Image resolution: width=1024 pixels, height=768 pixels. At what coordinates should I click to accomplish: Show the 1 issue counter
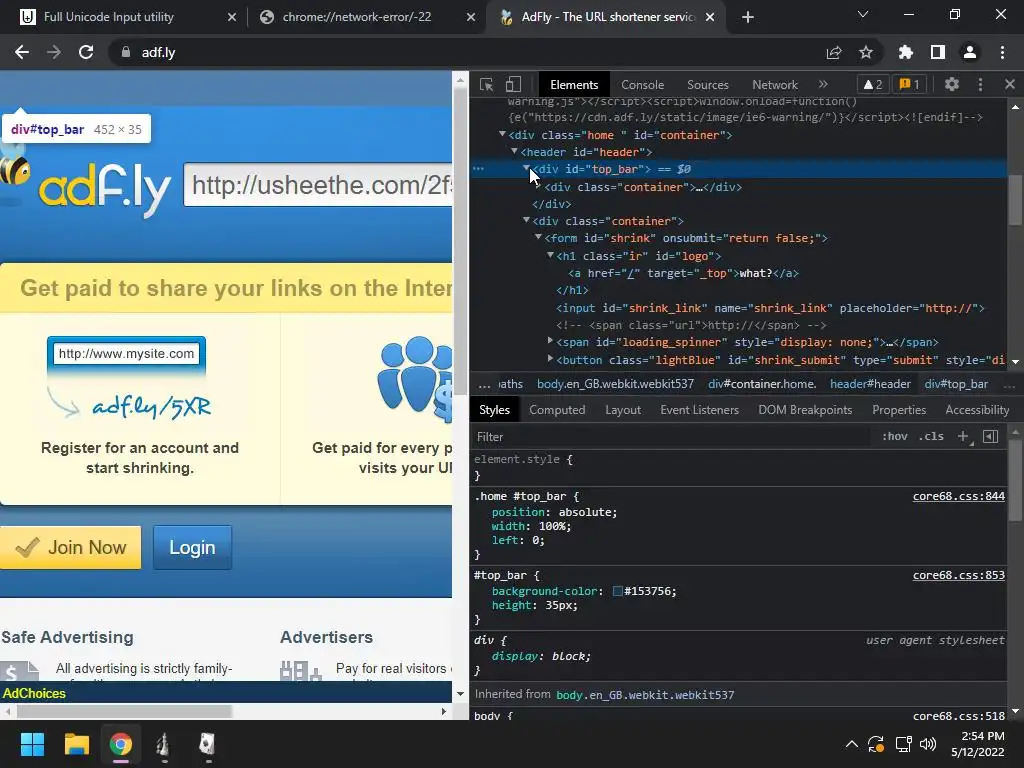pyautogui.click(x=910, y=84)
